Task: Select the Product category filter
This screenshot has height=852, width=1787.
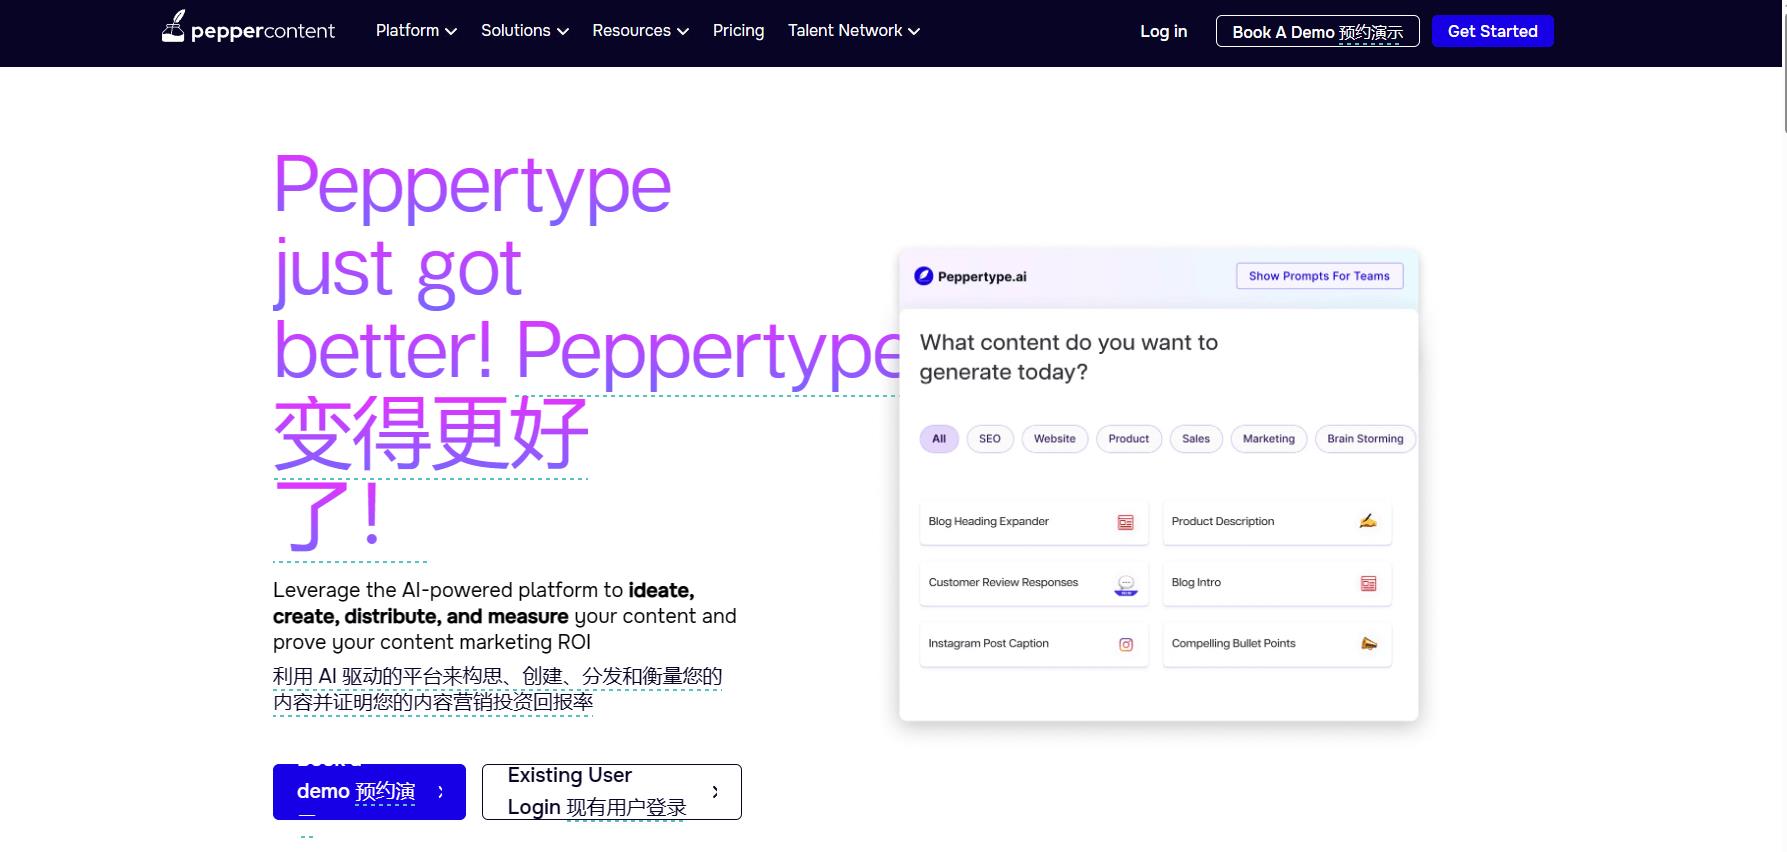Action: [1129, 439]
